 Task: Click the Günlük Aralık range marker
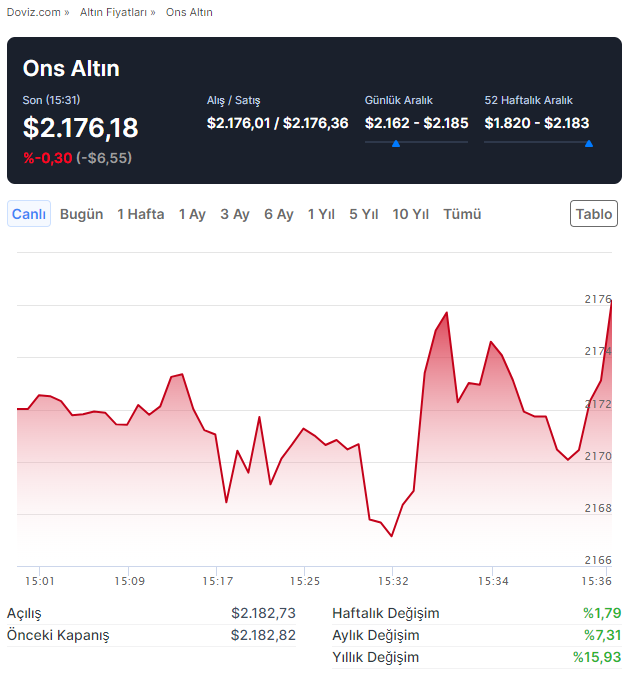pyautogui.click(x=396, y=144)
